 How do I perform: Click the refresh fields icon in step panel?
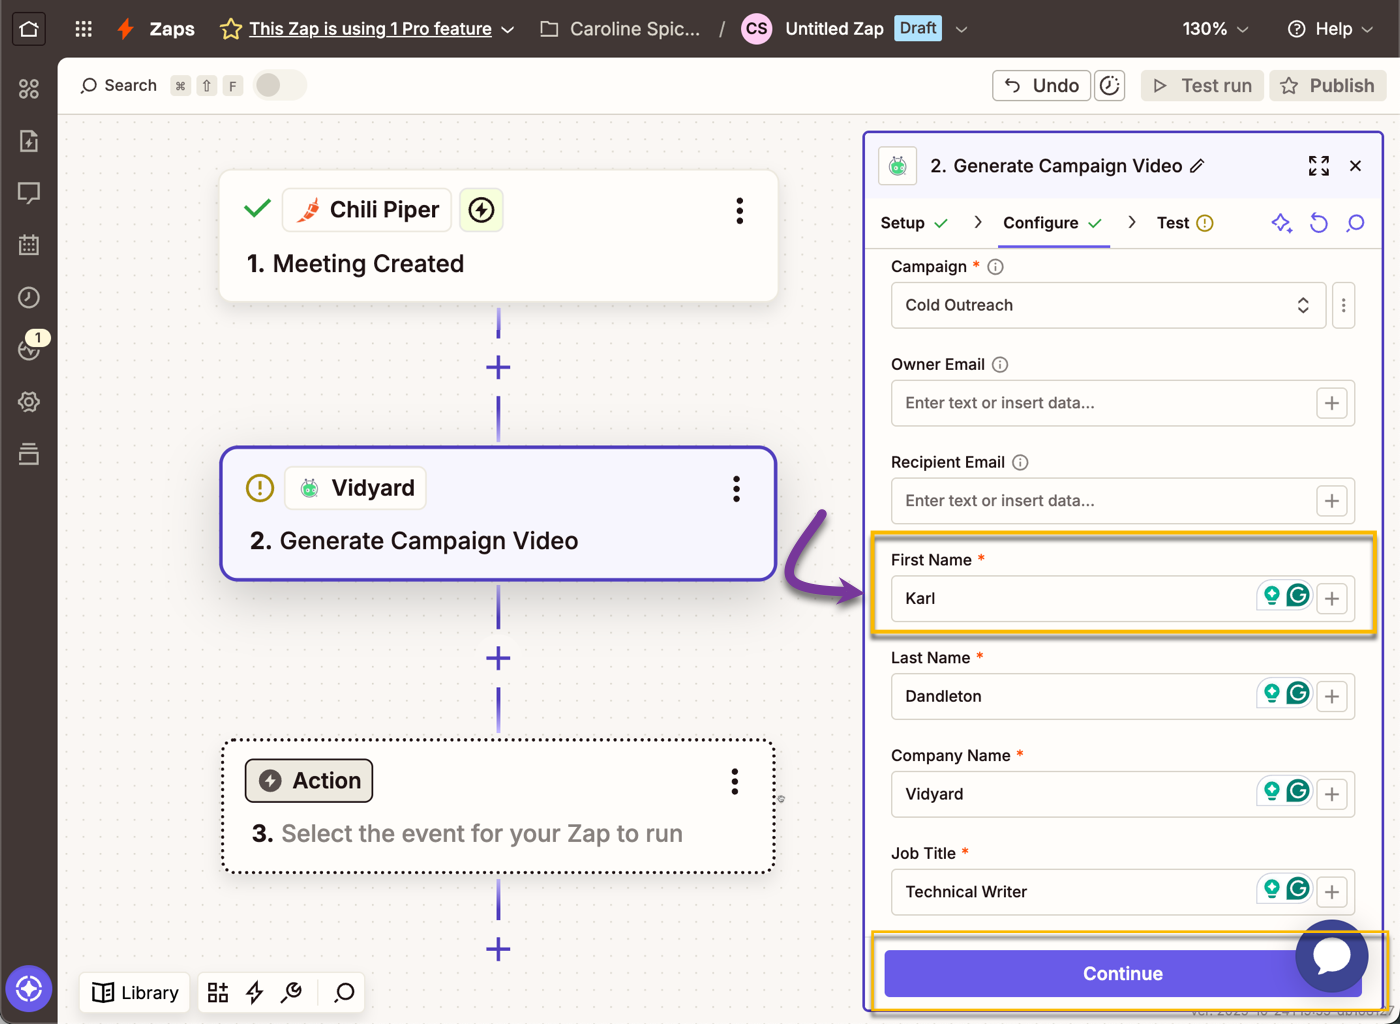(1318, 223)
